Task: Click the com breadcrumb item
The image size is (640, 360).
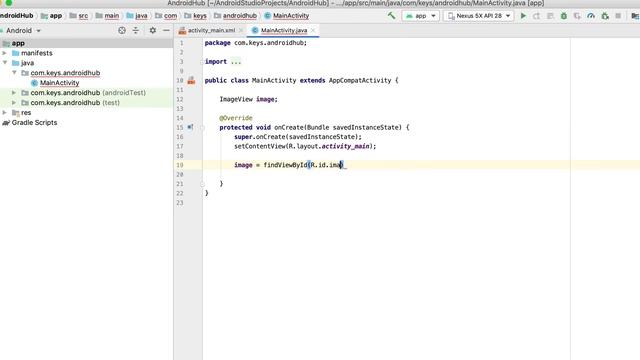Action: (x=166, y=16)
